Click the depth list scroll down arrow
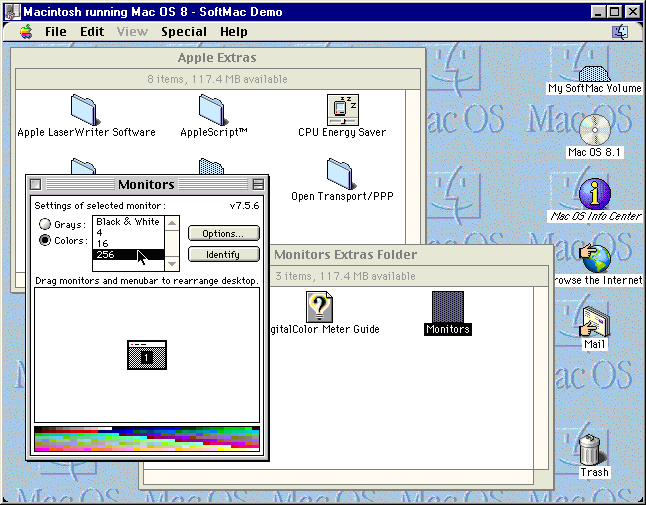 tap(172, 264)
